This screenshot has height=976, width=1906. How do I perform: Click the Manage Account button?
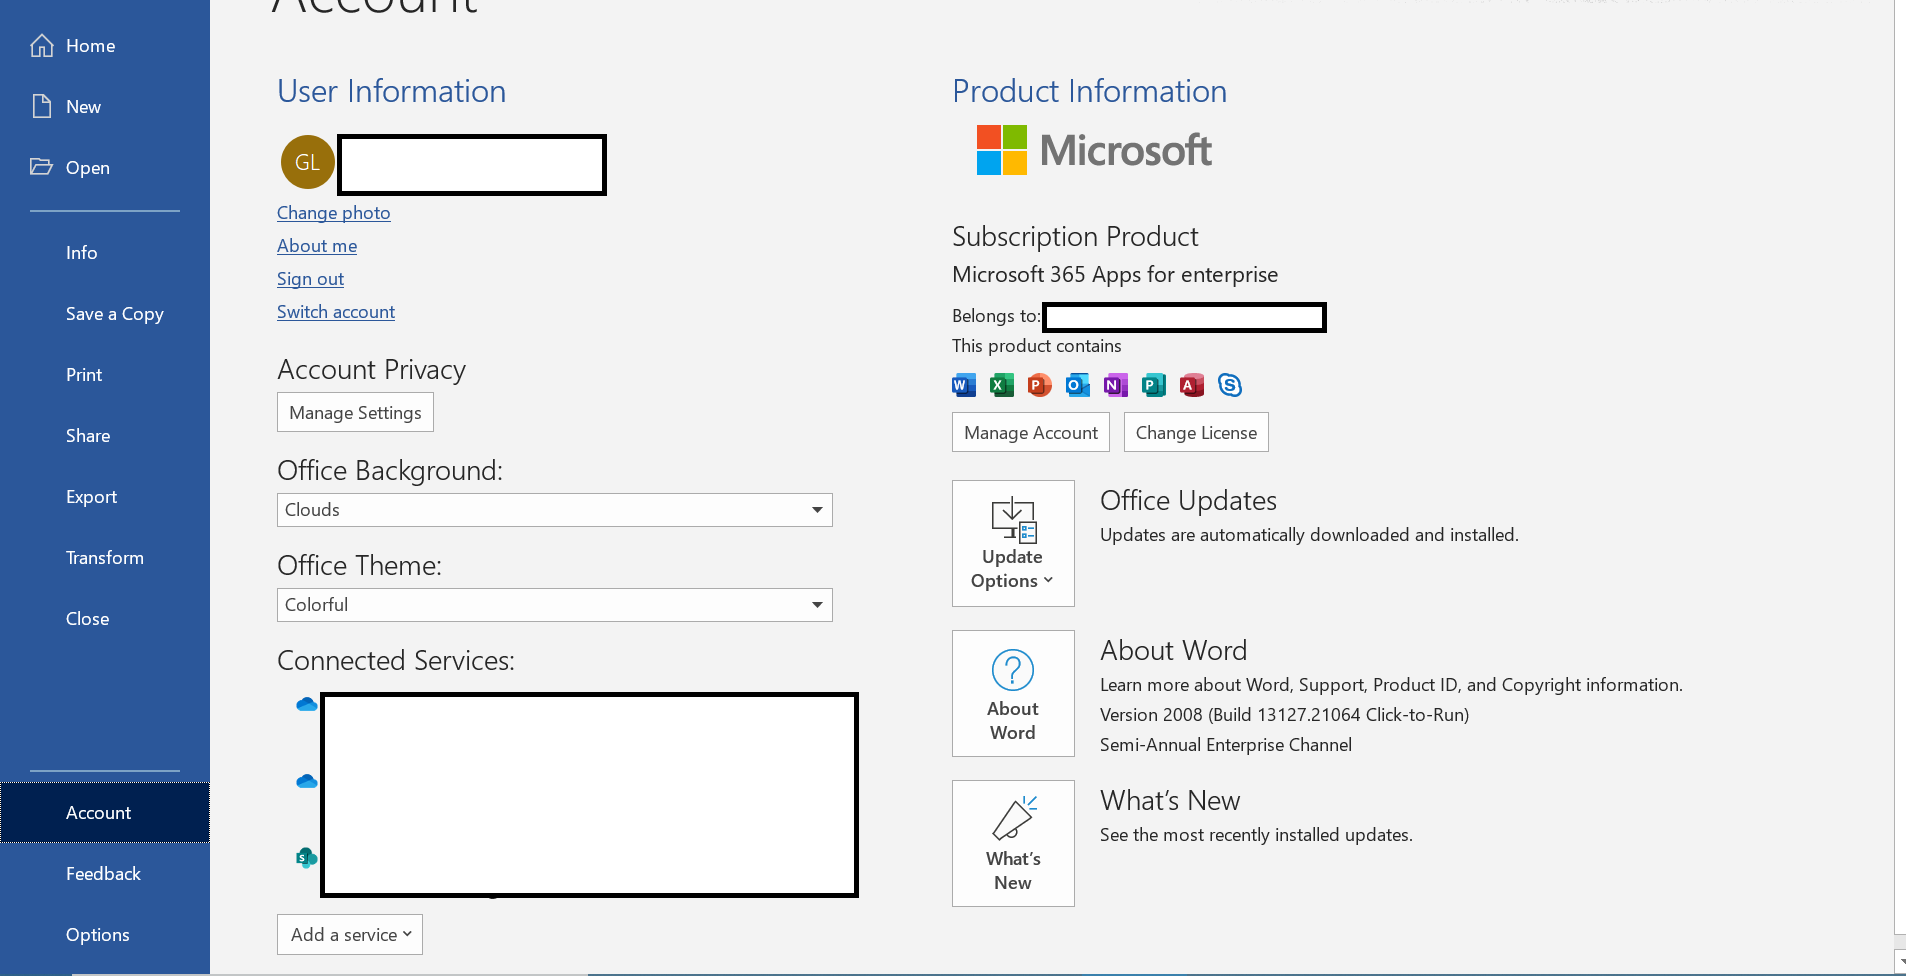pyautogui.click(x=1031, y=432)
